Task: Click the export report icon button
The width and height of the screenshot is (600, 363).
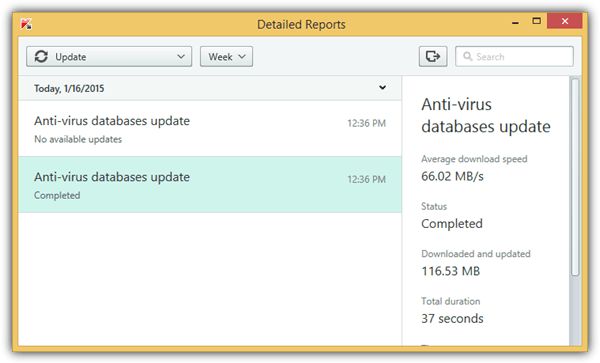Action: pos(433,57)
